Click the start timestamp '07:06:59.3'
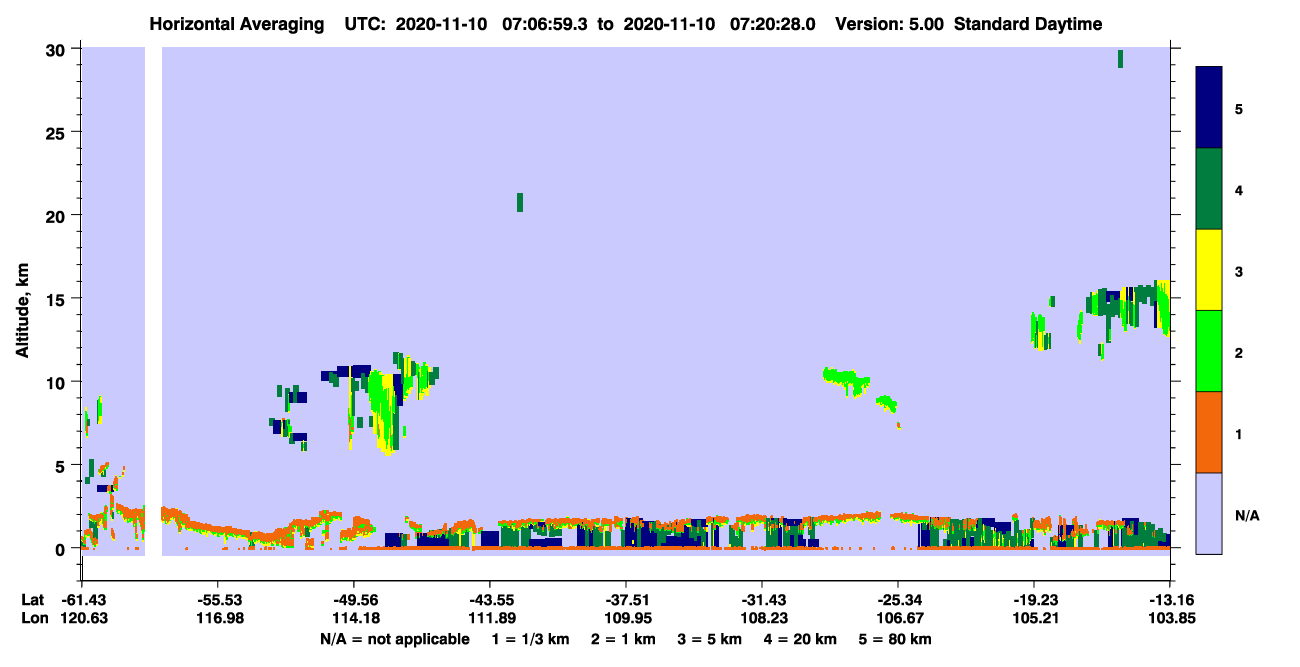The width and height of the screenshot is (1300, 667). [x=547, y=24]
